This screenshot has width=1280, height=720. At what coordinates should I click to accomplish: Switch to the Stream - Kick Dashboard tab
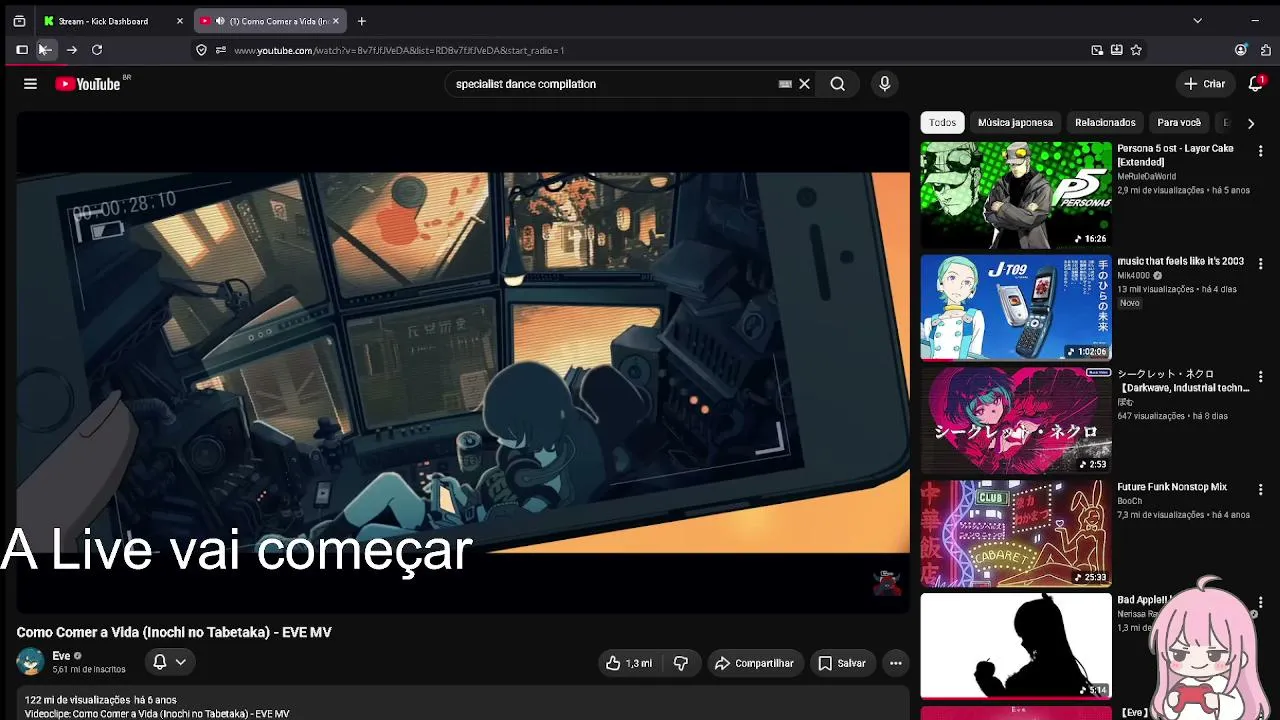tap(112, 21)
